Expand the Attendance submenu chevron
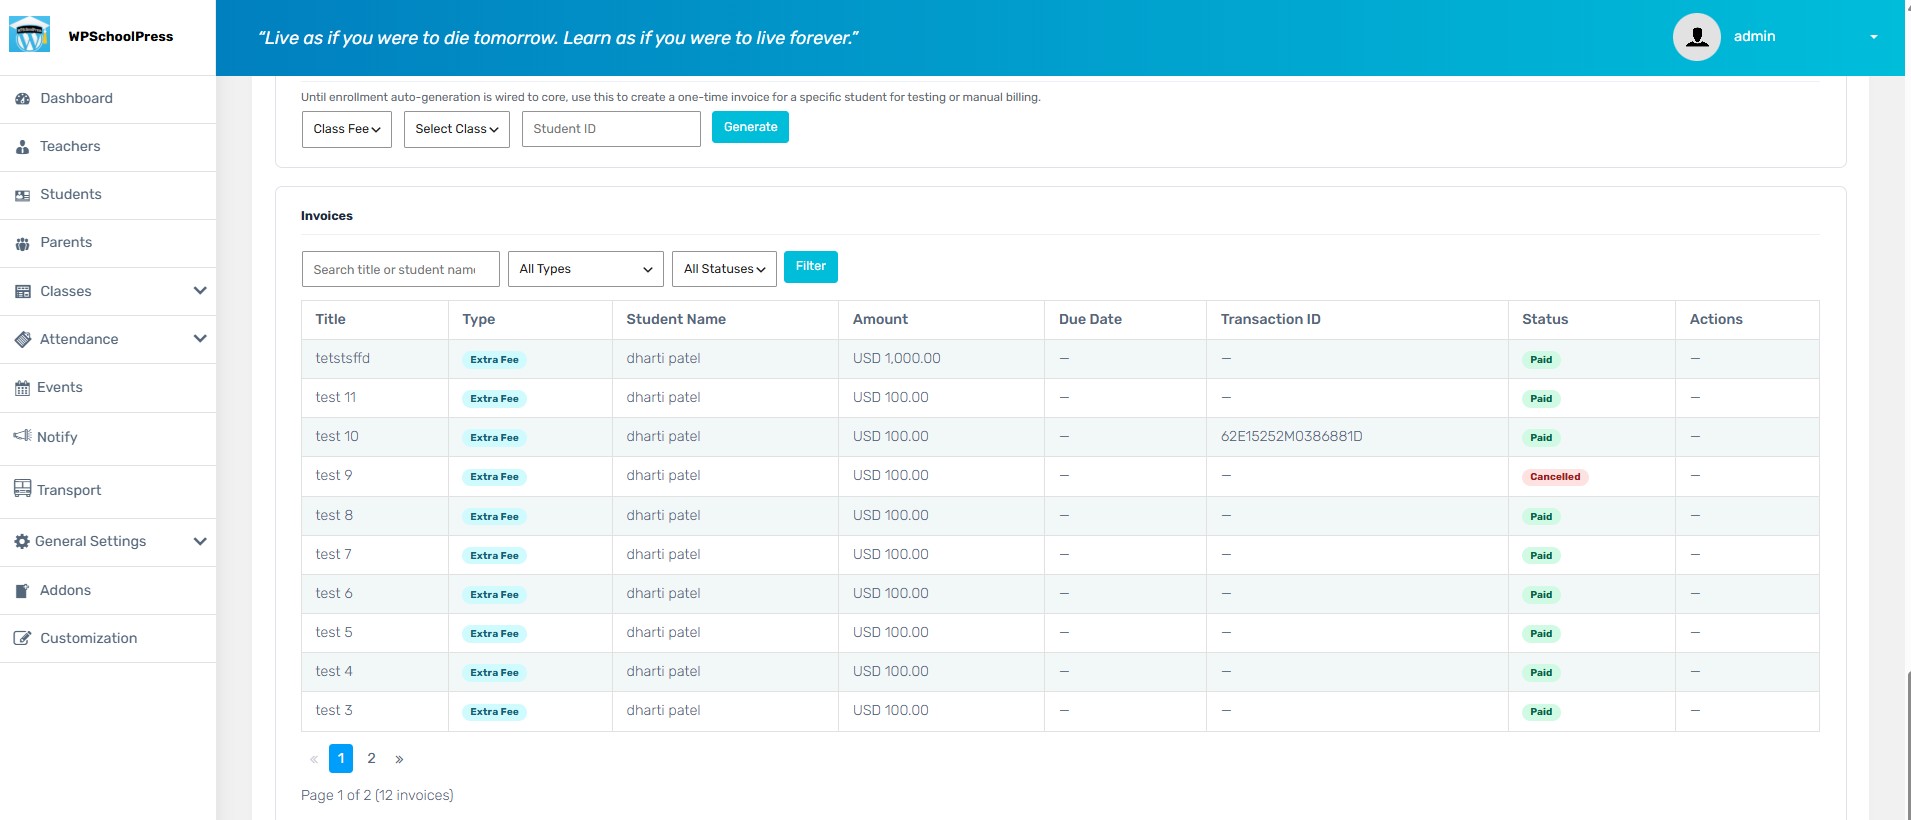The image size is (1911, 820). coord(200,339)
